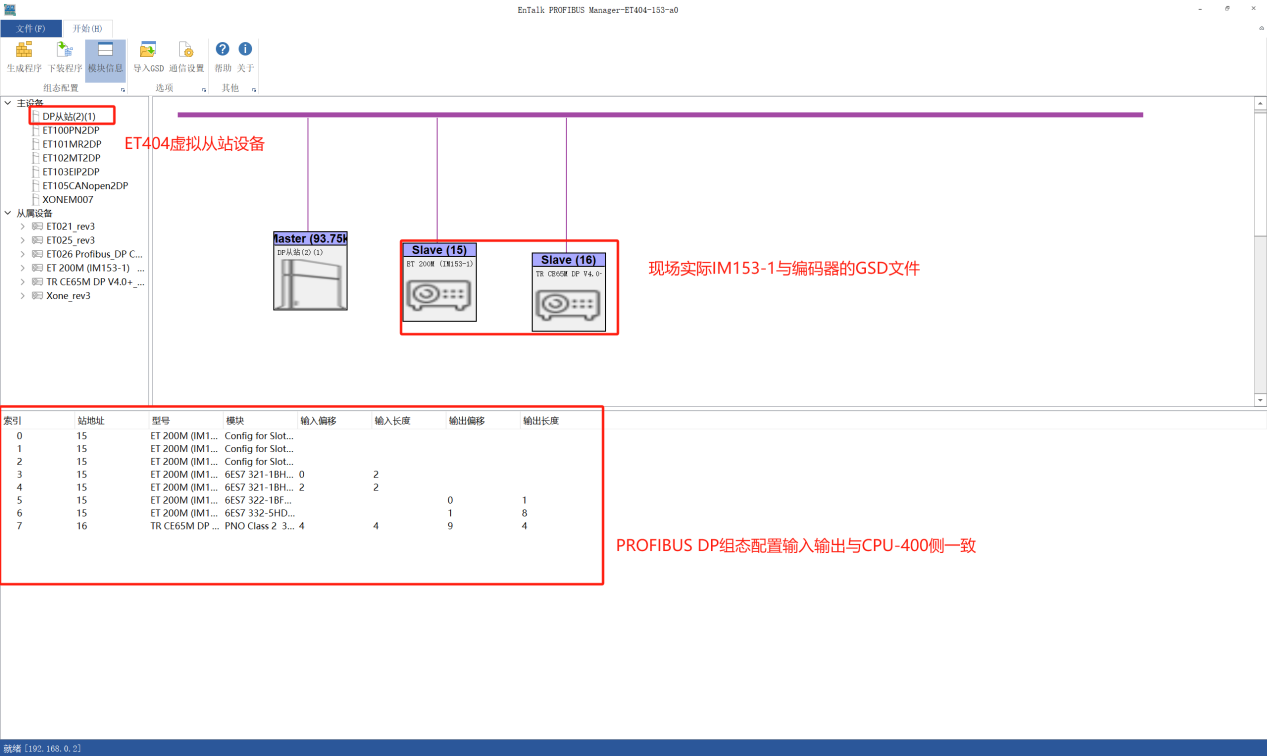The image size is (1267, 756).
Task: Expand the ET025_rev3 tree node
Action: [22, 240]
